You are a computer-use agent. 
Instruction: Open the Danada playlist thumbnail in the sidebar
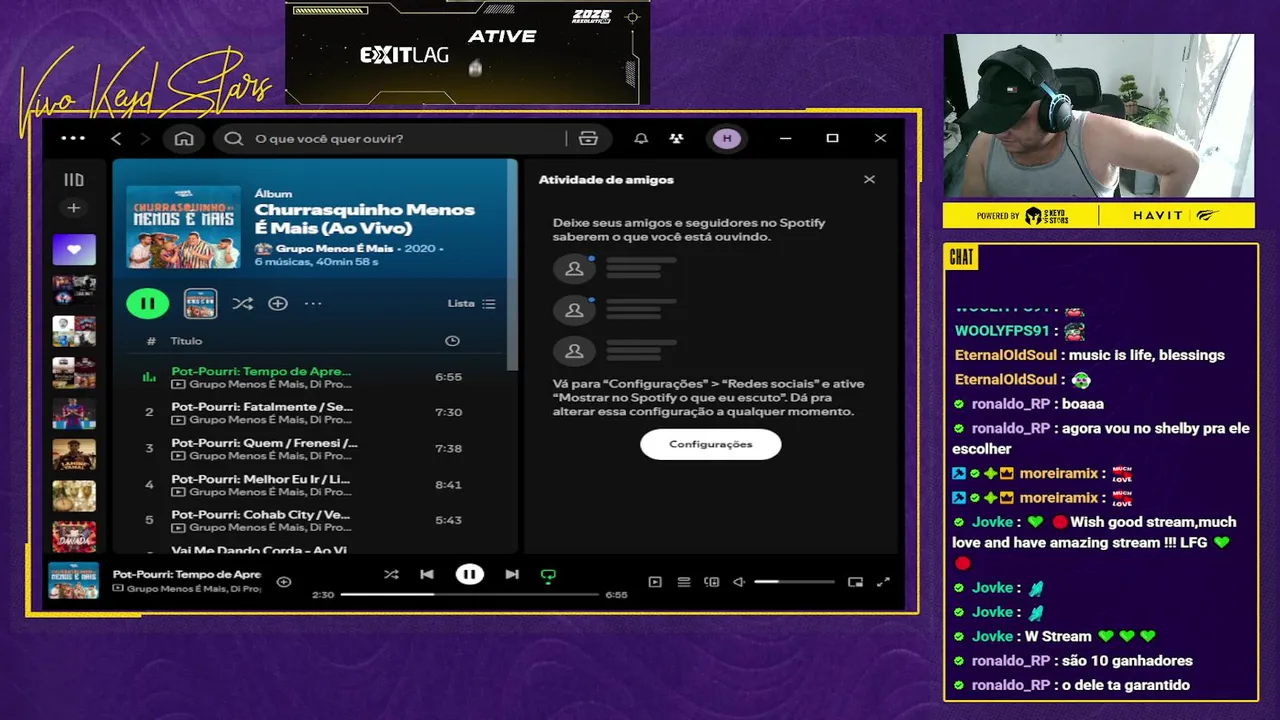(74, 537)
